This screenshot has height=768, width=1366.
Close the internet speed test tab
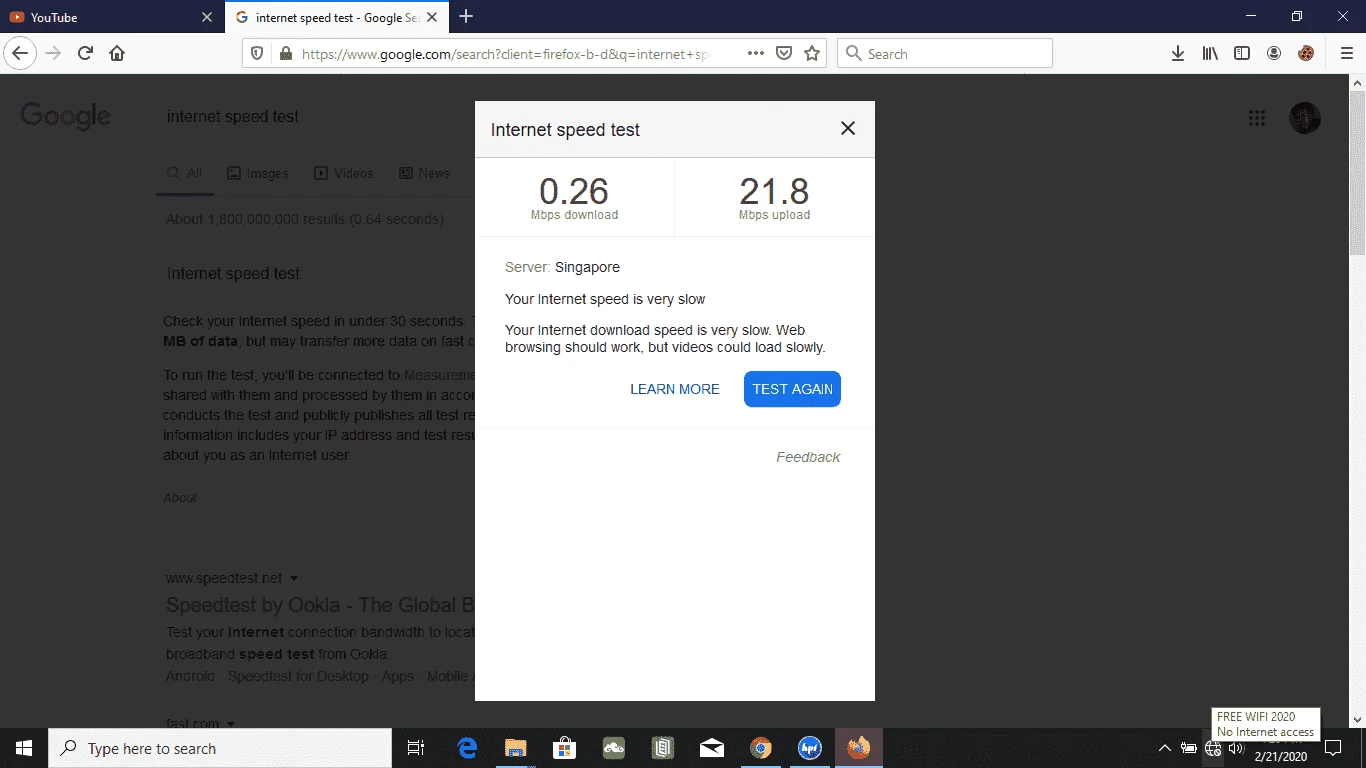(x=434, y=17)
